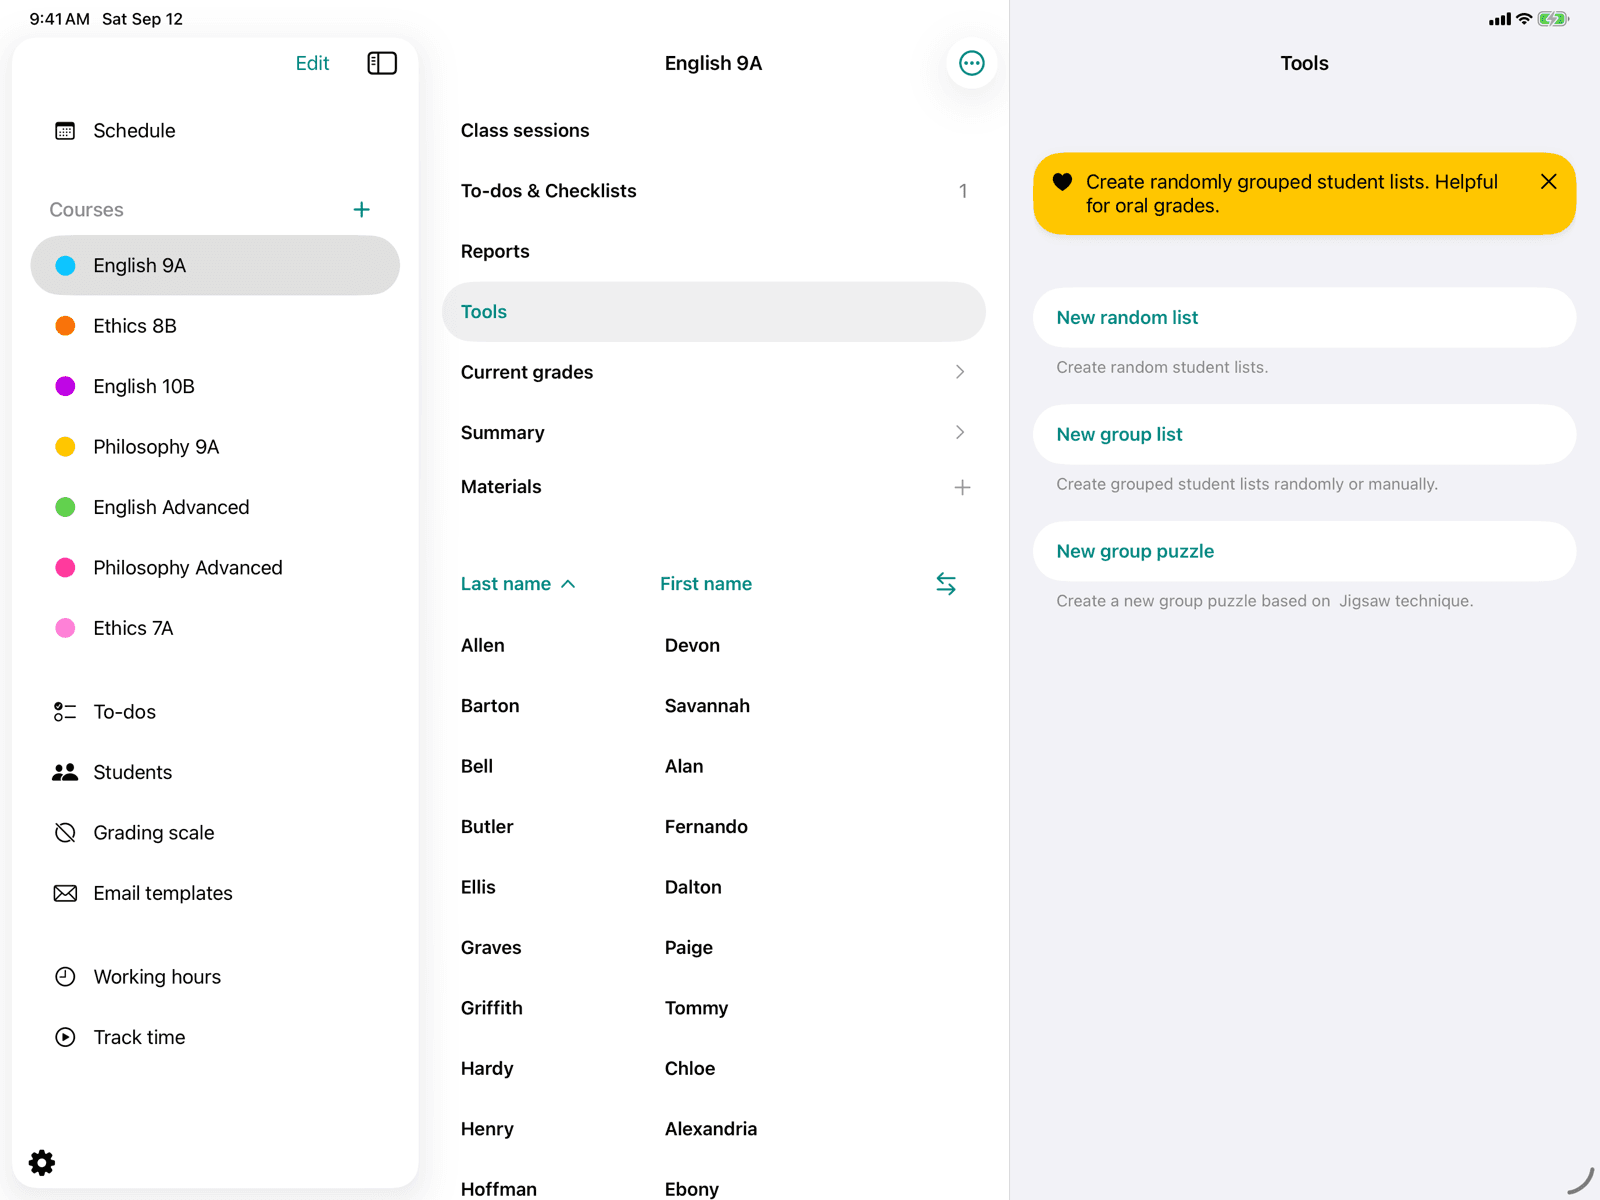Screen dimensions: 1600x1200
Task: Select English Advanced course
Action: [215, 507]
